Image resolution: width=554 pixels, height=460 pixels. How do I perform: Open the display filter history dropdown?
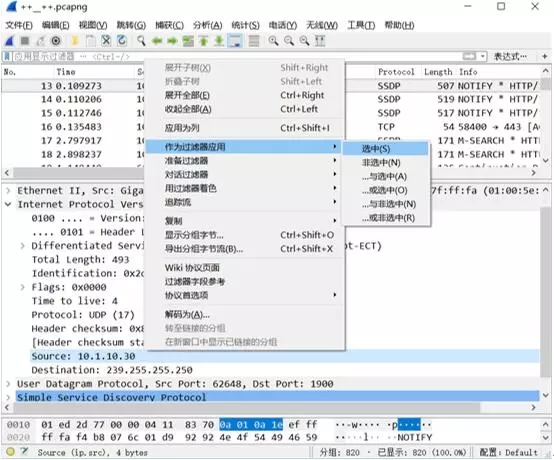(x=483, y=56)
